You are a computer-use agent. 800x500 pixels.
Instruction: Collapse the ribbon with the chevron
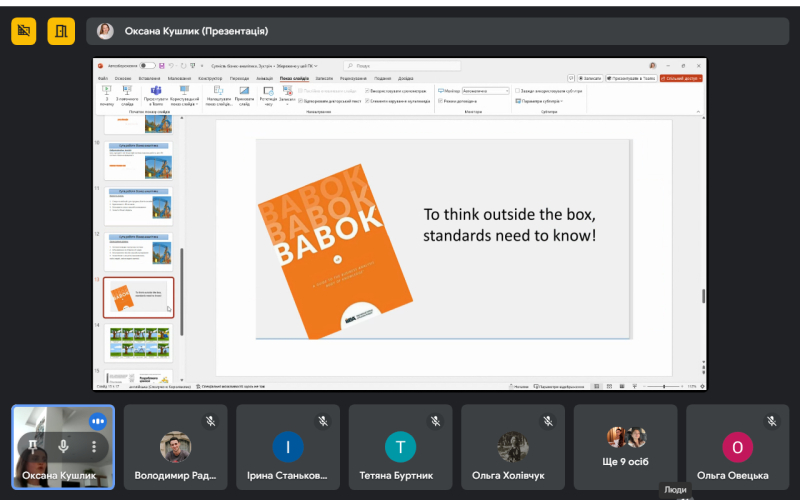tap(698, 112)
